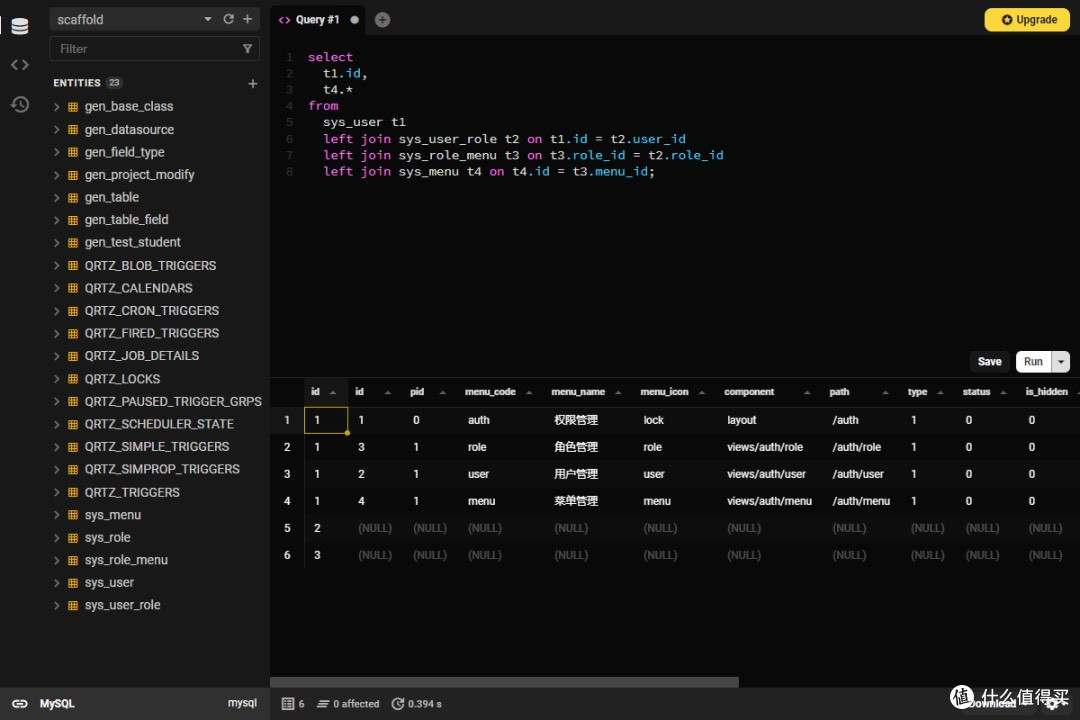Click the yellow Upgrade button
The width and height of the screenshot is (1080, 720).
(1027, 20)
